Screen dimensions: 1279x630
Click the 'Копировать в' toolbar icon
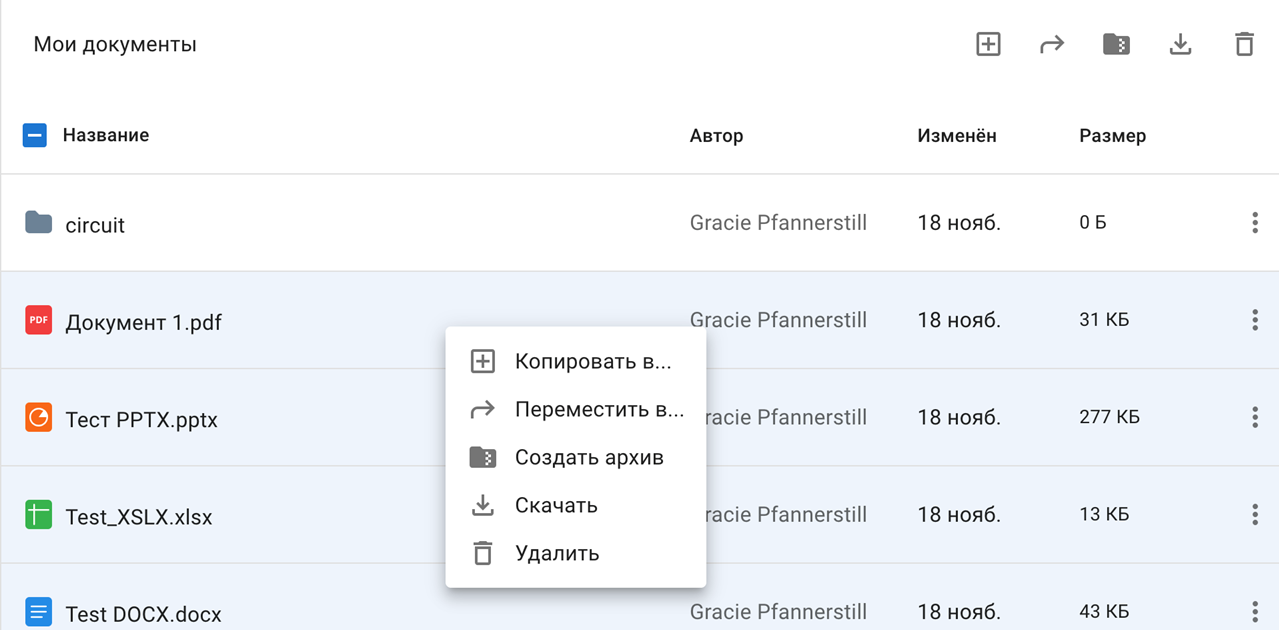(x=987, y=44)
